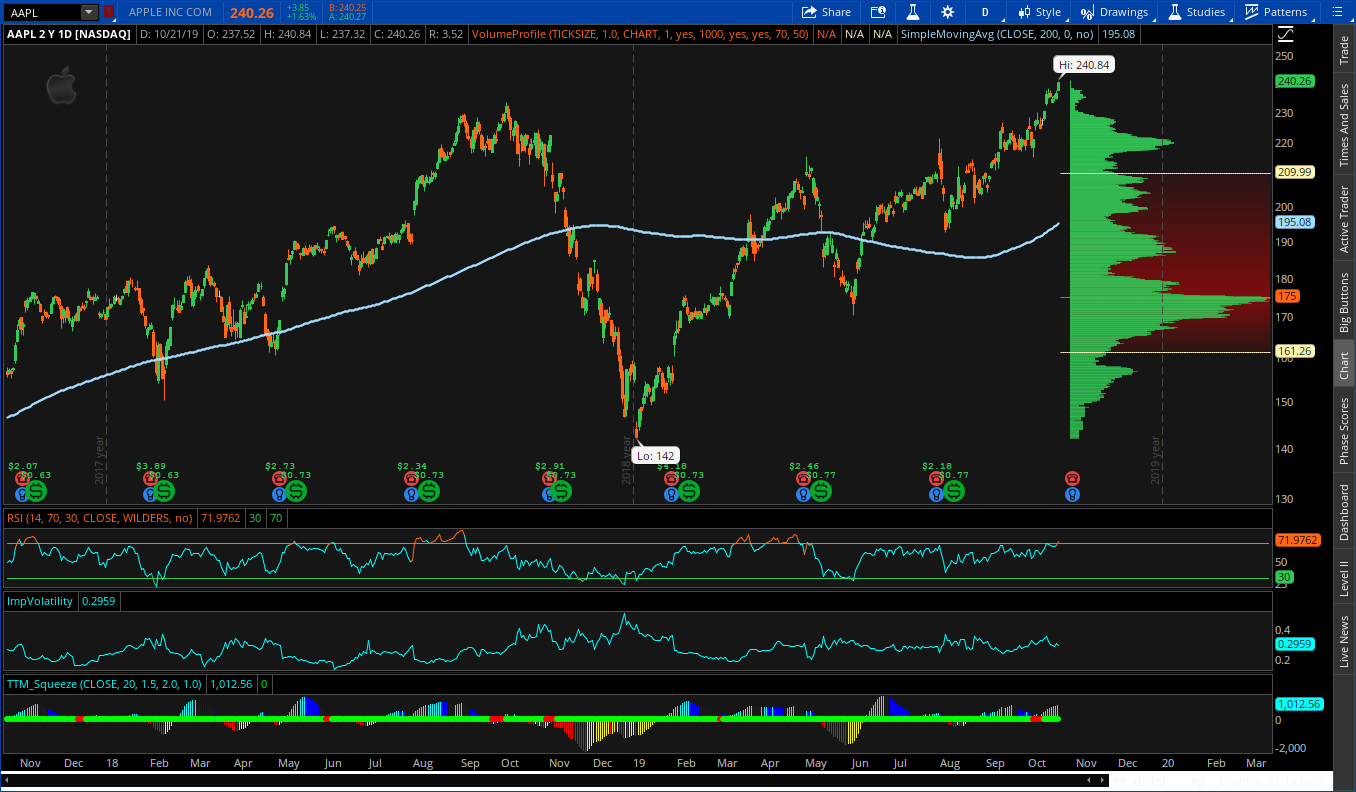This screenshot has height=792, width=1356.
Task: Click the red phone icon under $2.73 near May
Action: pyautogui.click(x=280, y=479)
